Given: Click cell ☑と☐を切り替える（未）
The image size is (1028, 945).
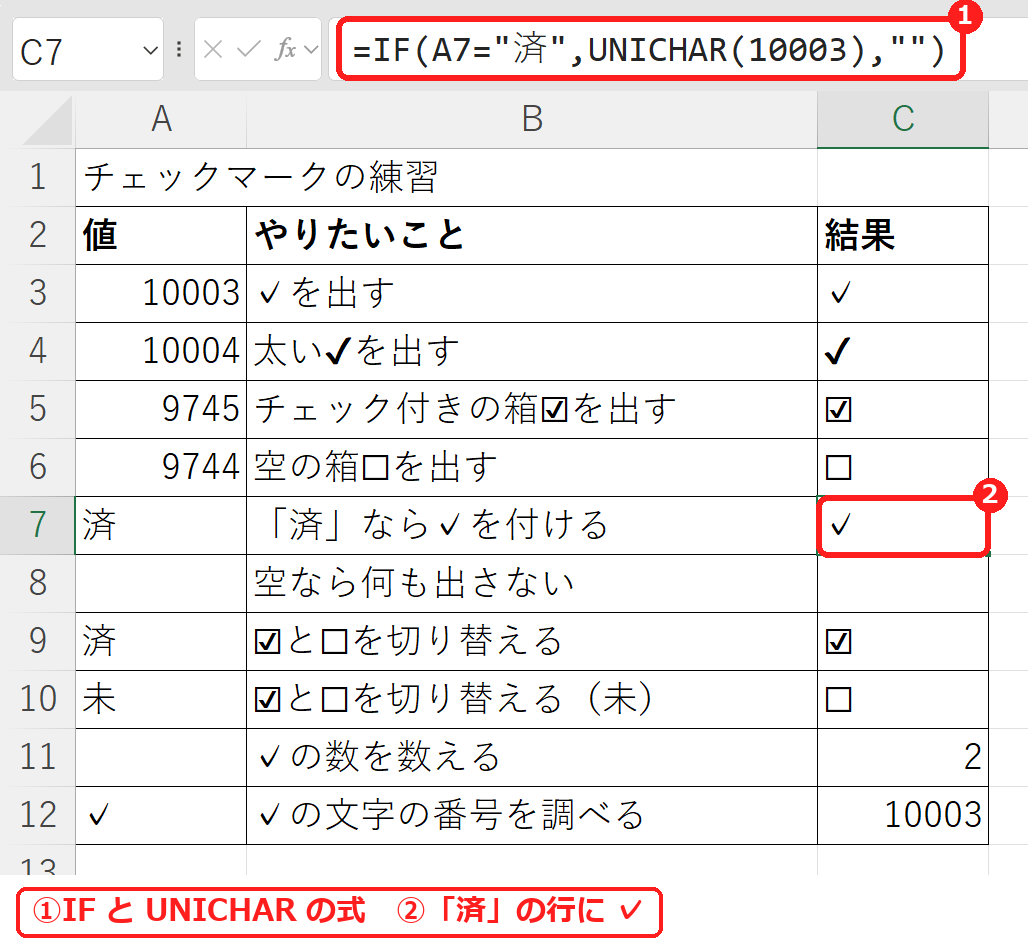Looking at the screenshot, I should click(x=532, y=699).
